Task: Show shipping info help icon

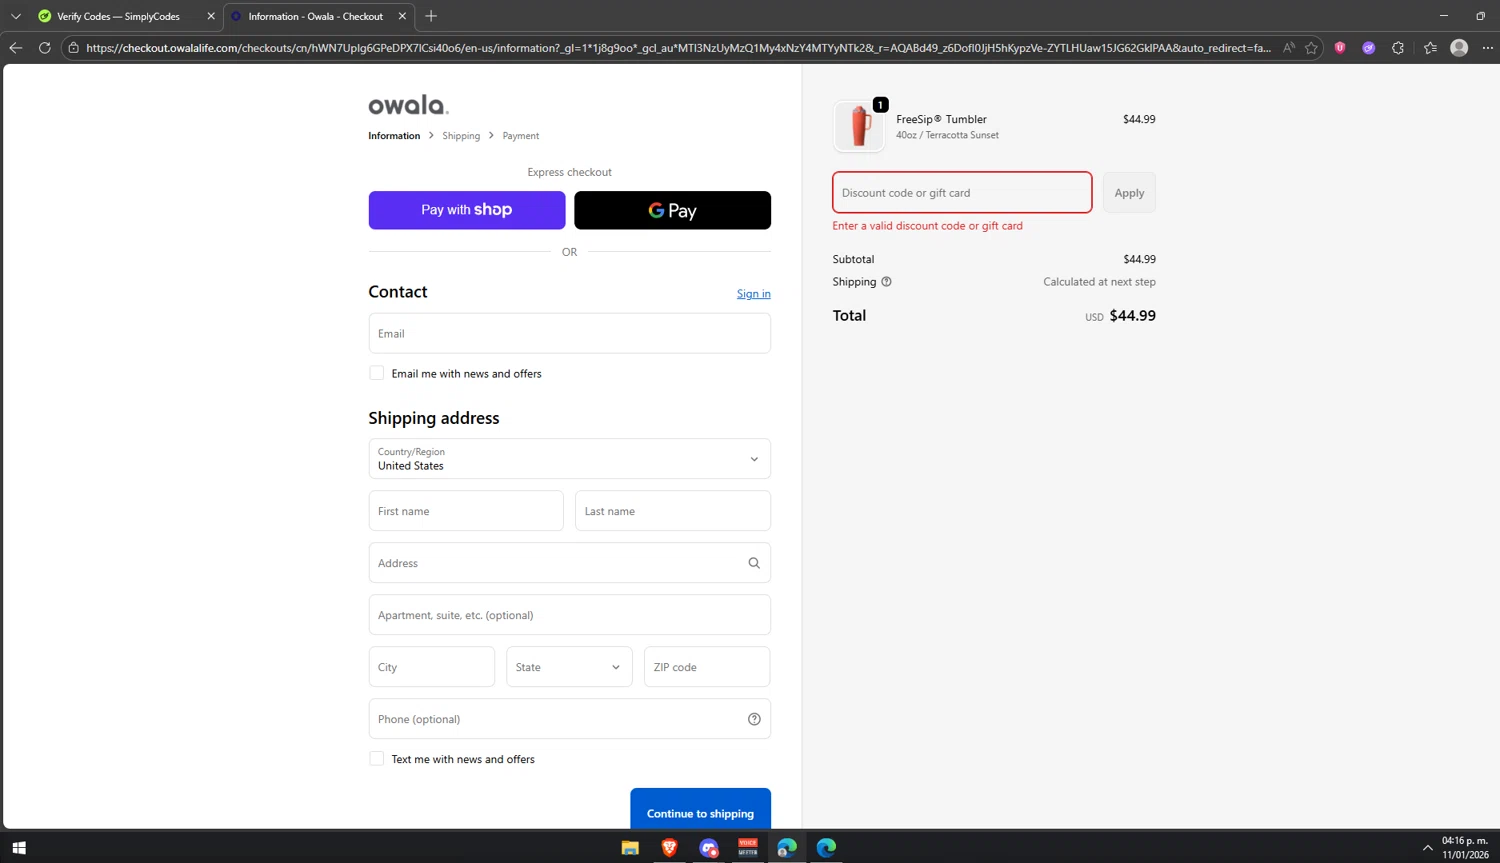Action: (x=886, y=282)
